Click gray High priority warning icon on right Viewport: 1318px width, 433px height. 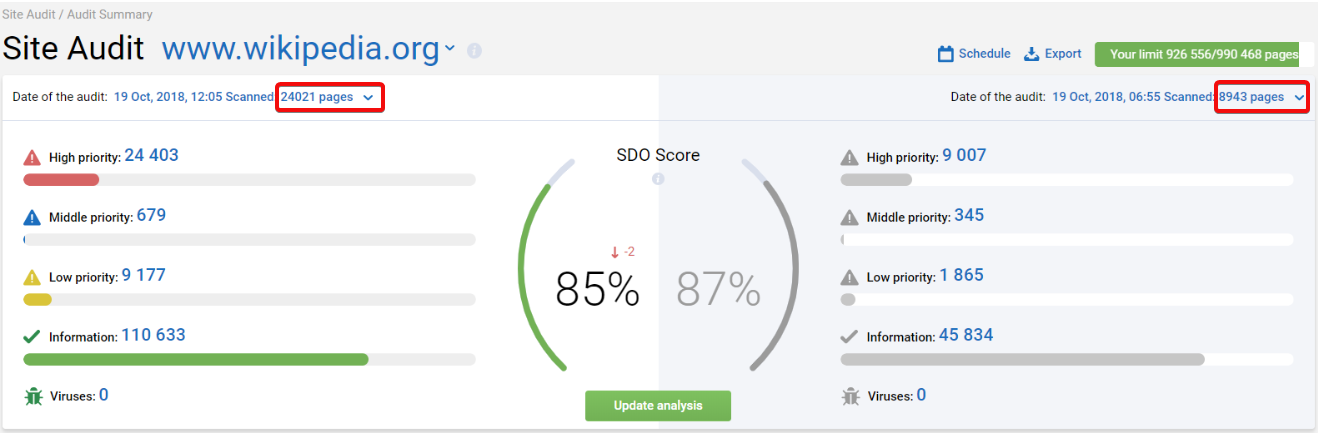(x=850, y=157)
